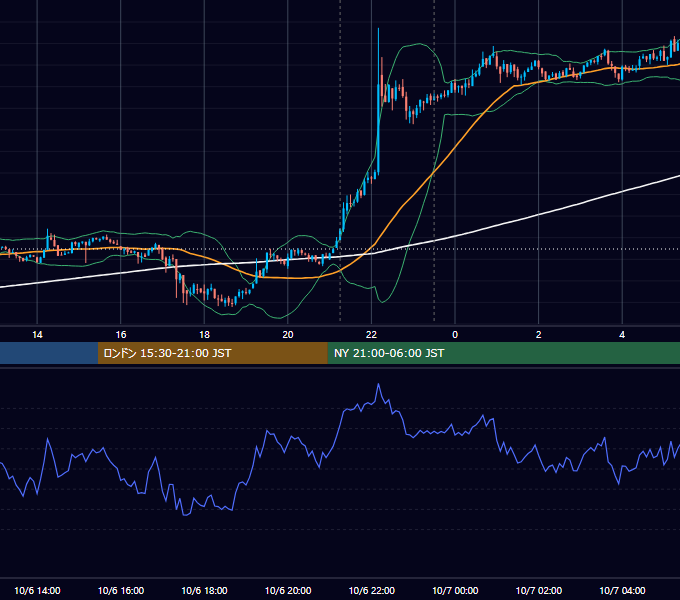Click the 10/7 04:00 date label

coord(622,590)
